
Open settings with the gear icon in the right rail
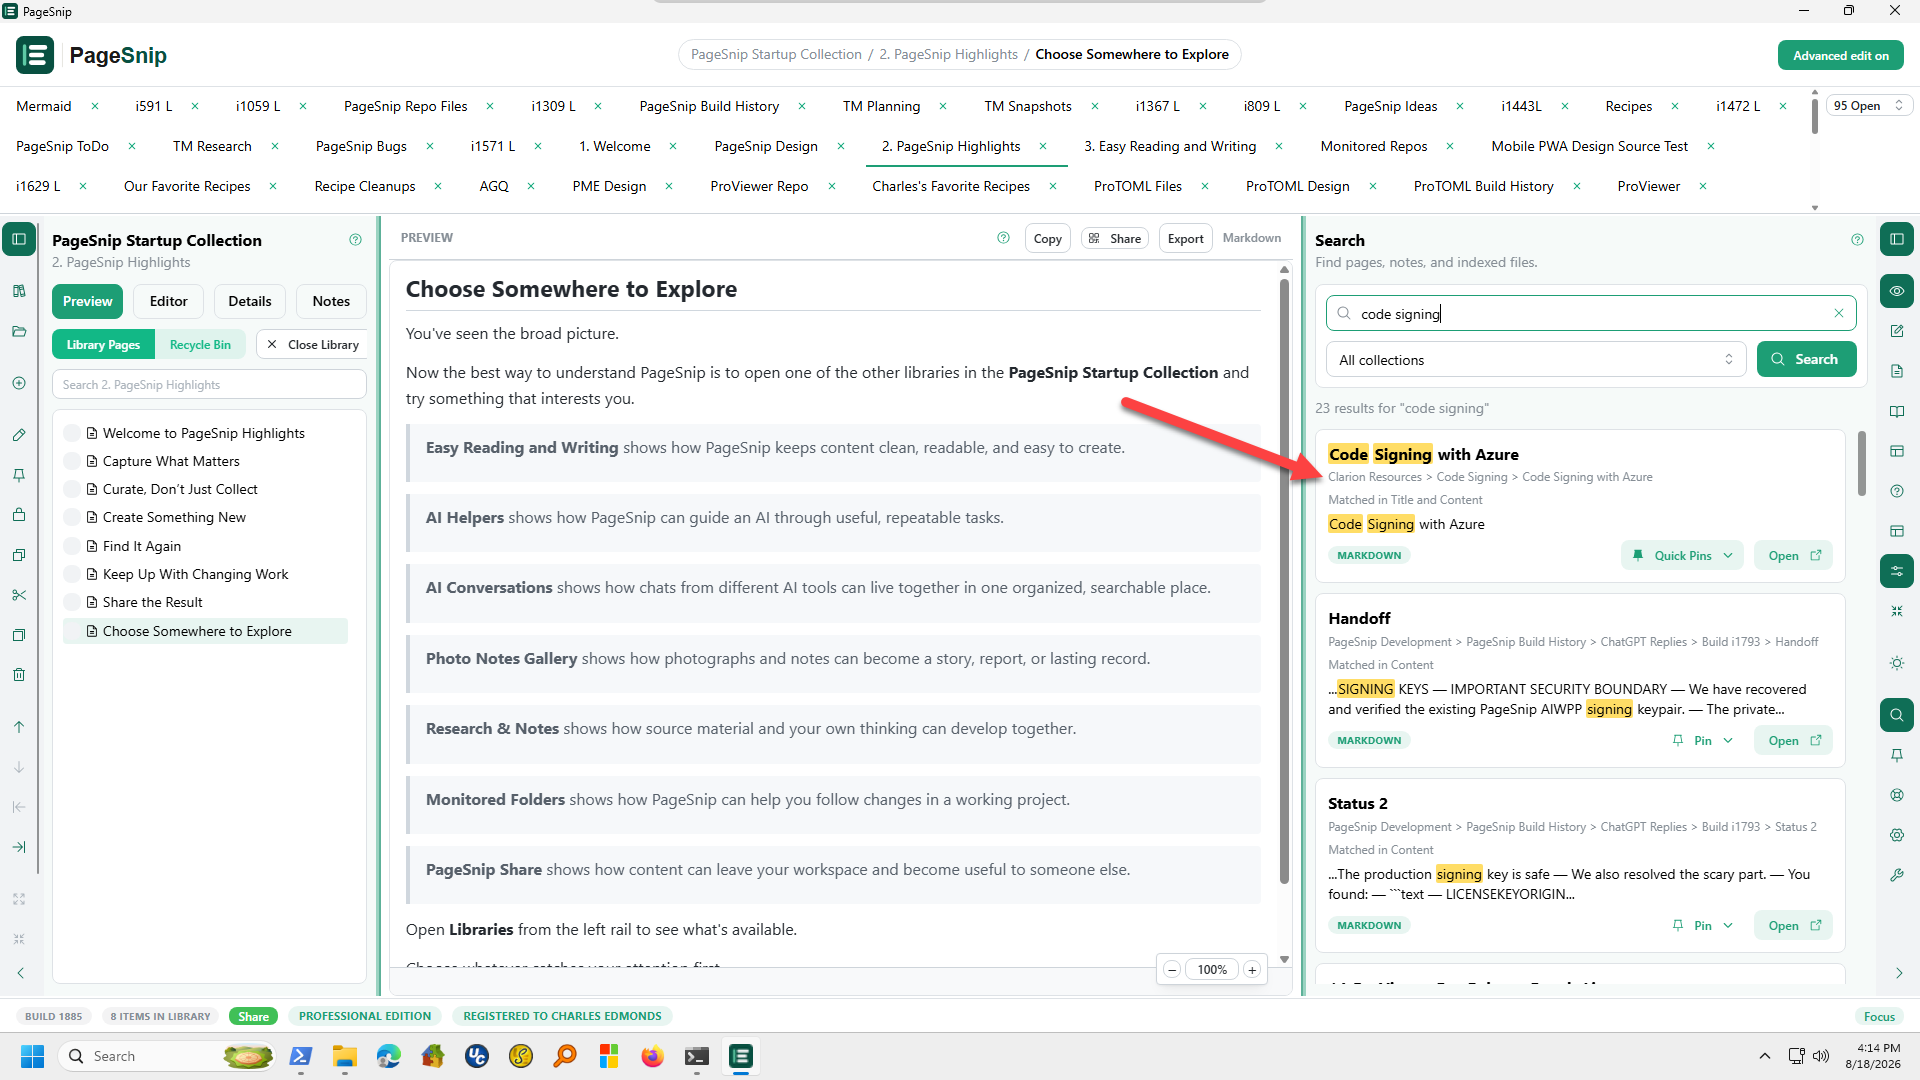pyautogui.click(x=1897, y=835)
